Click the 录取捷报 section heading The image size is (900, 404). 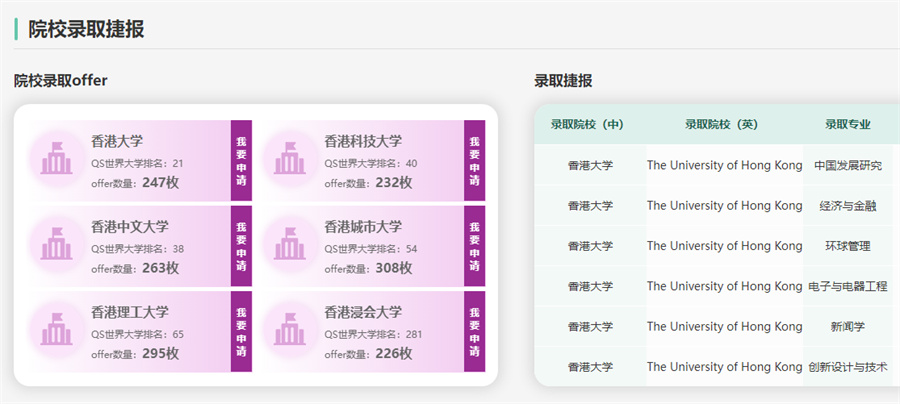coord(563,81)
